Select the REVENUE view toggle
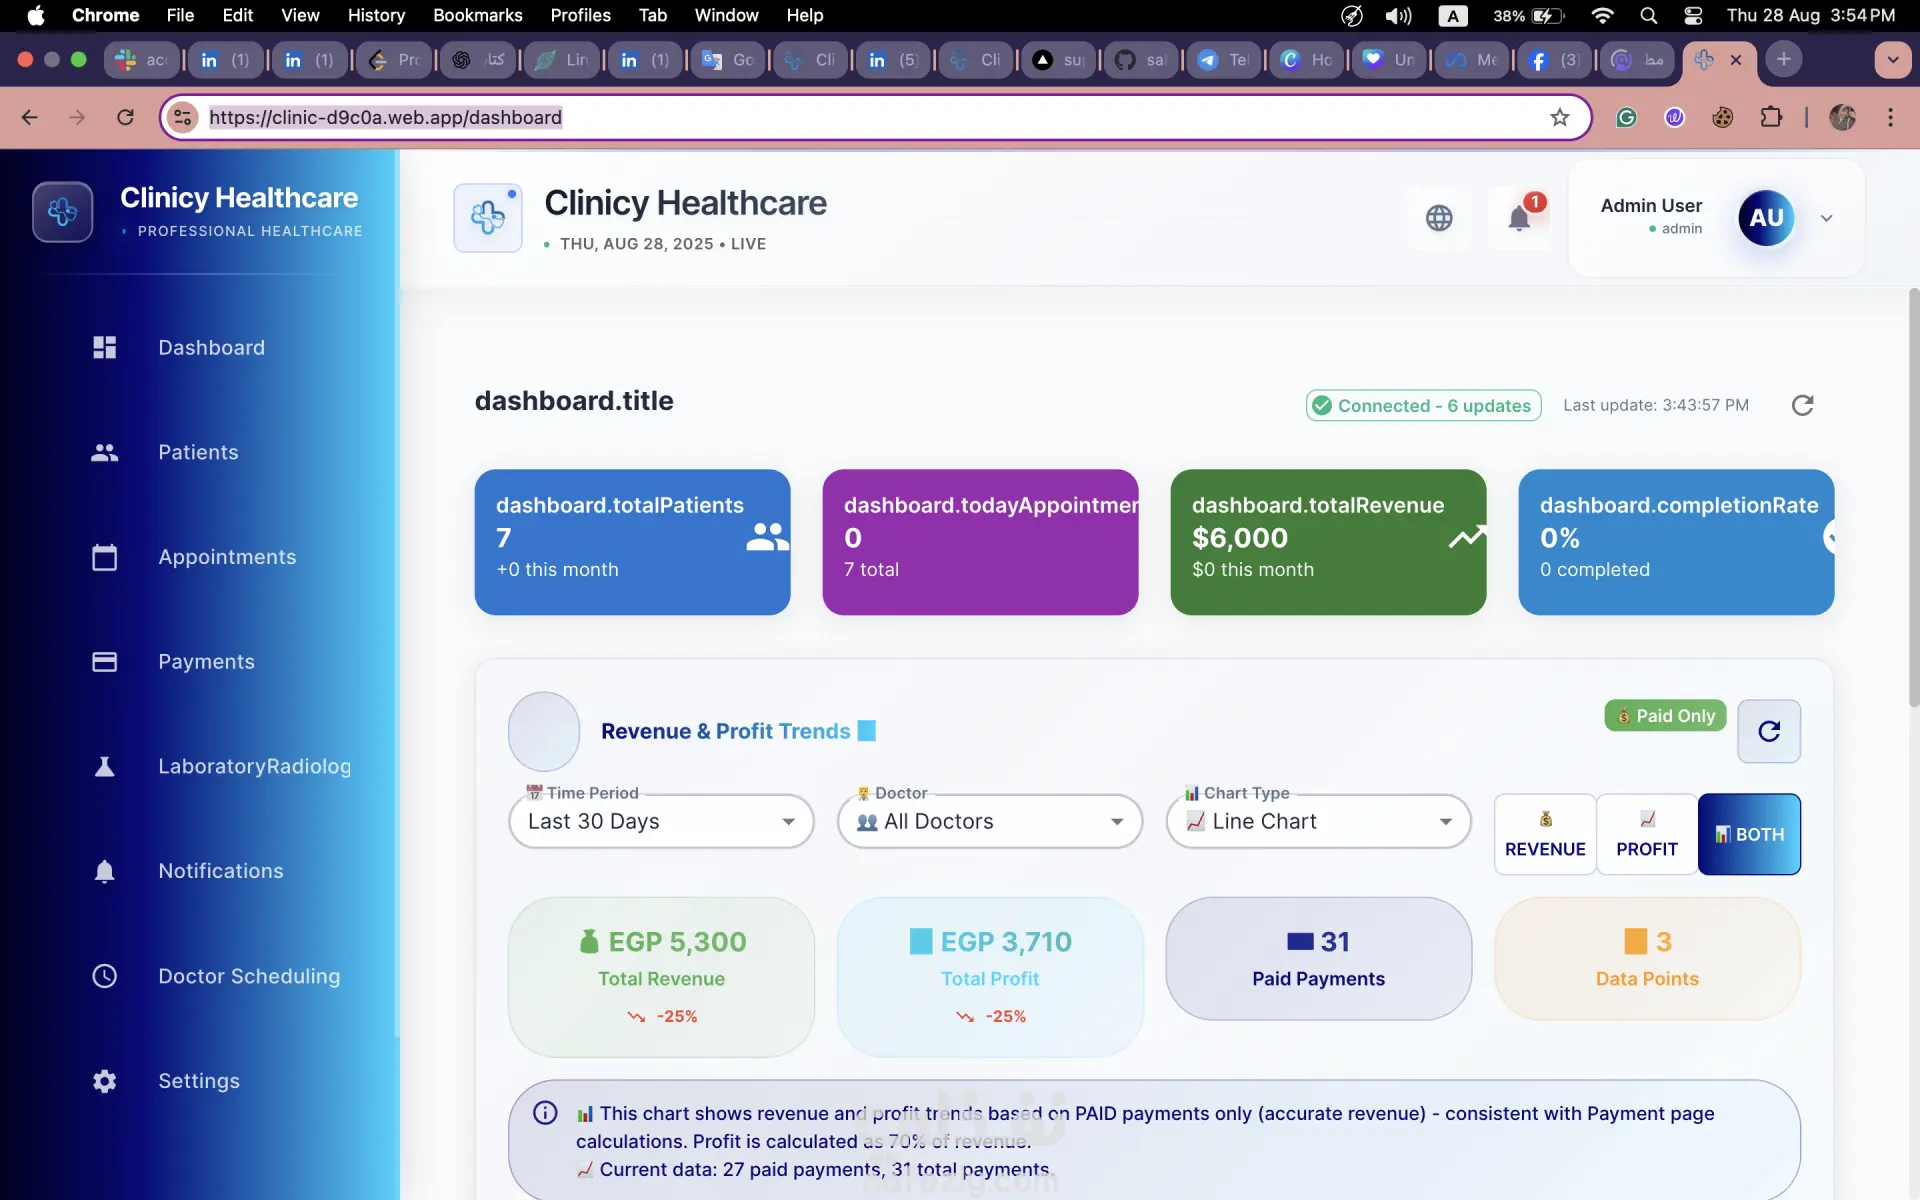Screen dimensions: 1920x1200 tap(1545, 834)
